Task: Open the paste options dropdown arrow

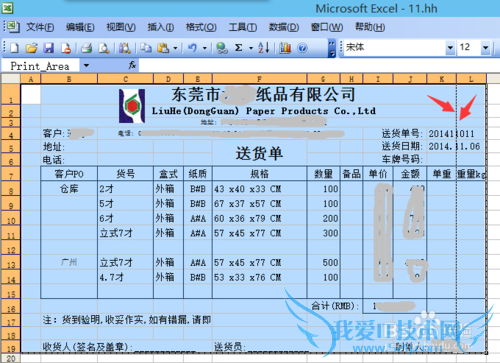Action: [175, 48]
